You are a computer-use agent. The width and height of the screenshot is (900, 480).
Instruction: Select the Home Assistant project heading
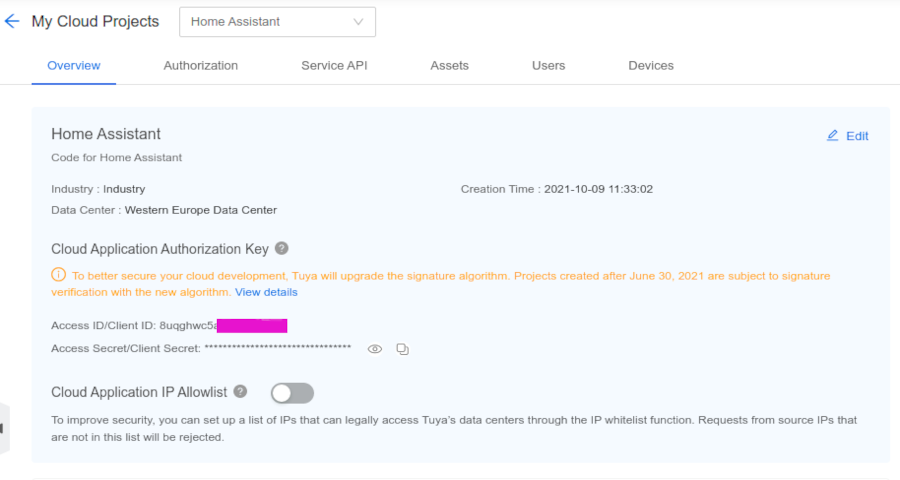(x=106, y=134)
